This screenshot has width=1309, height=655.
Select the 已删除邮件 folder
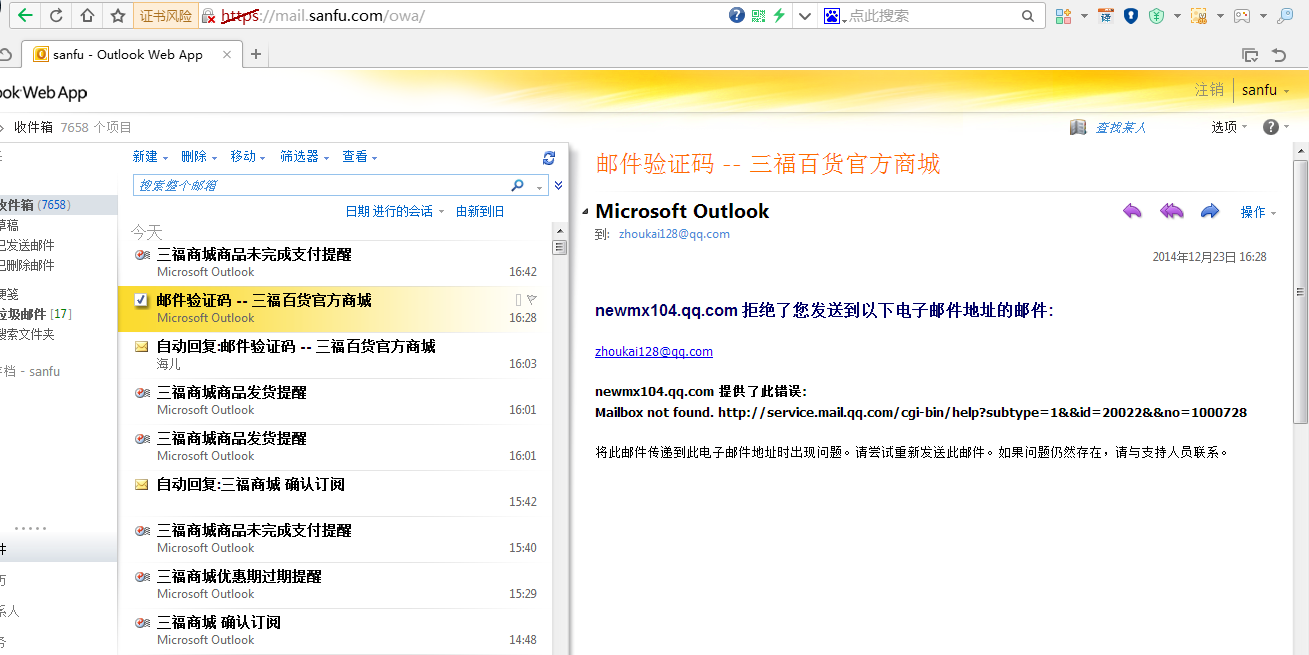point(28,265)
